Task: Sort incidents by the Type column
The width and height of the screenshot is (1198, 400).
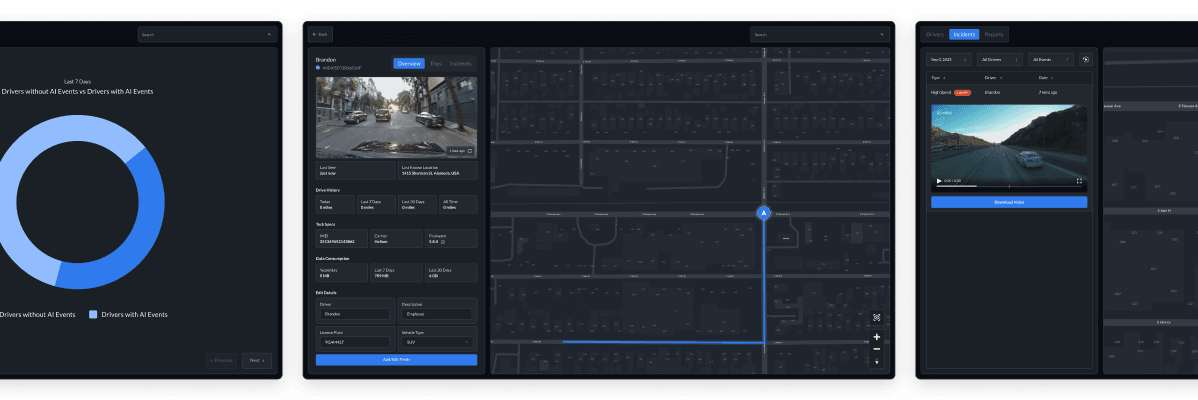Action: [937, 78]
